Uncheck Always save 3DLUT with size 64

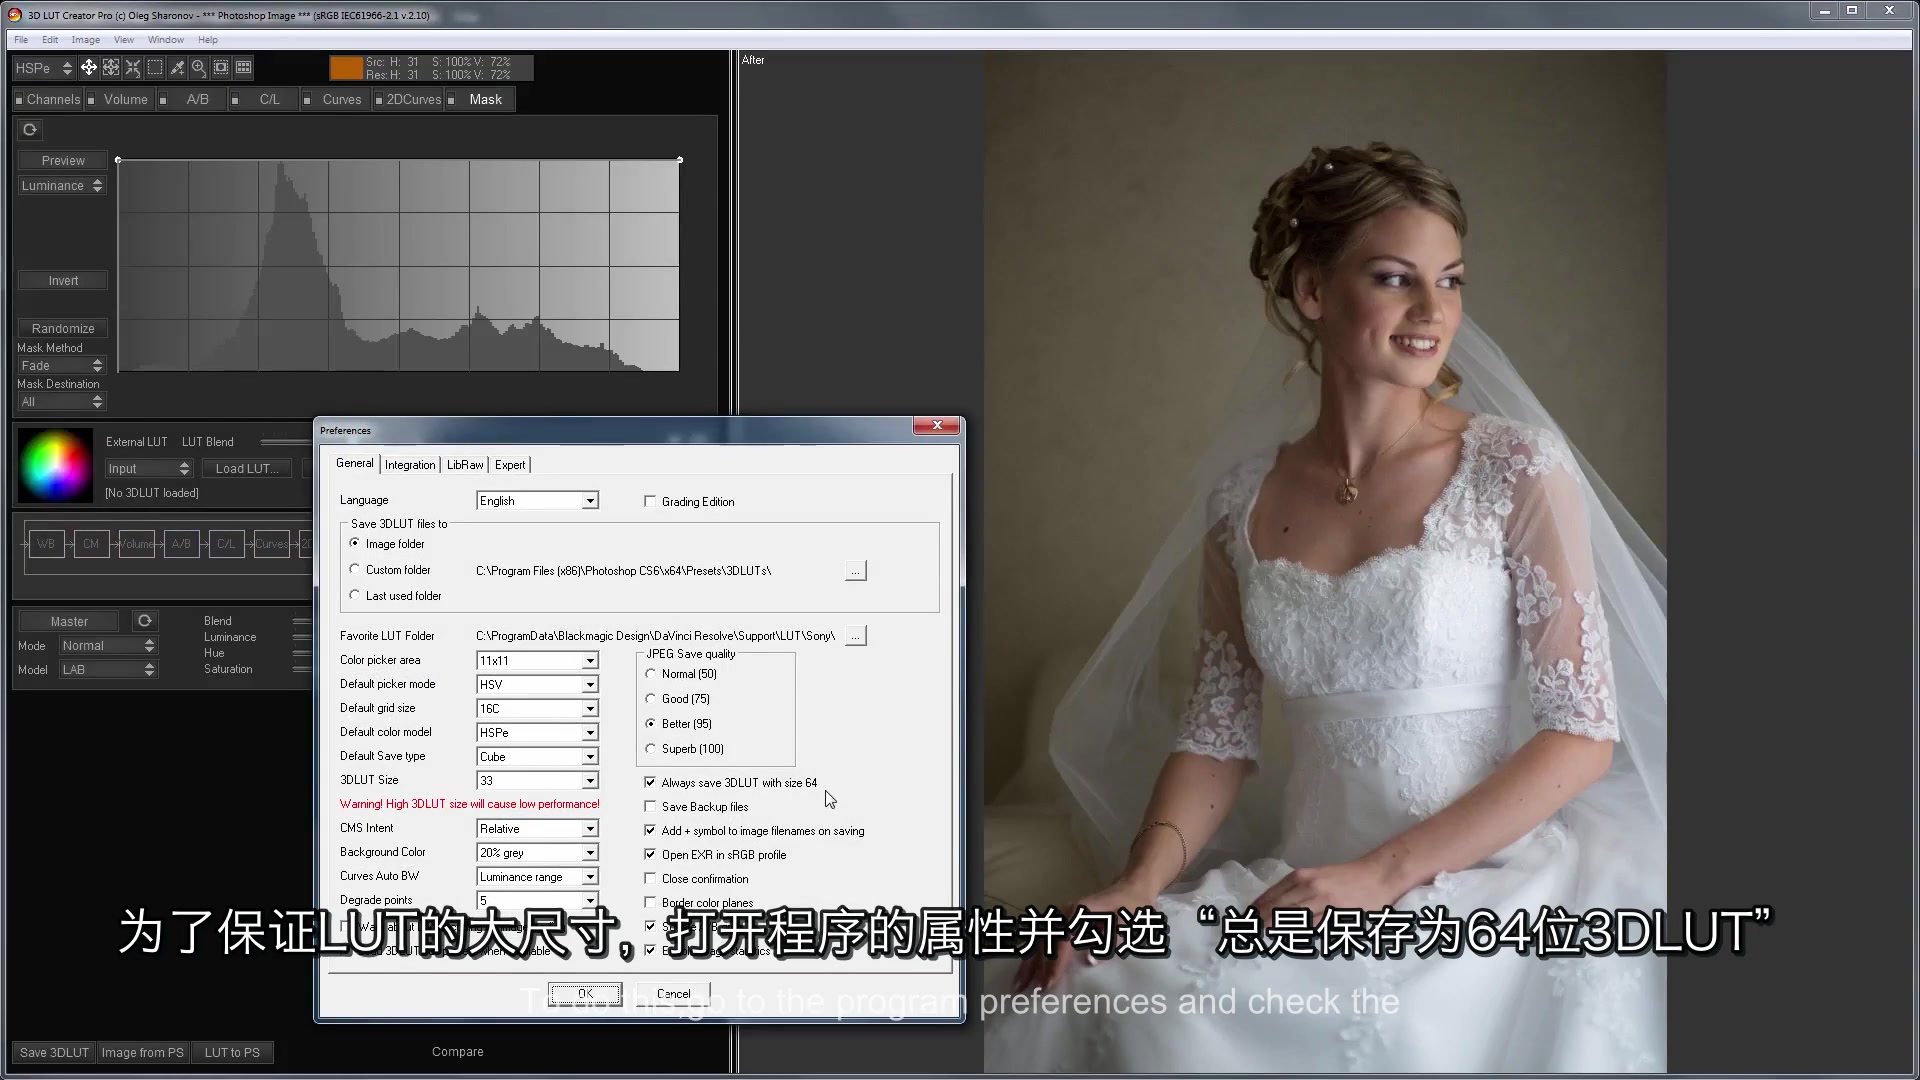point(650,783)
